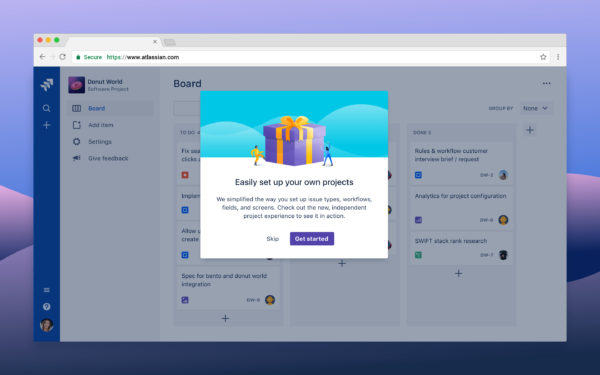Click the Give feedback megaphone icon
This screenshot has height=375, width=600.
coord(77,158)
